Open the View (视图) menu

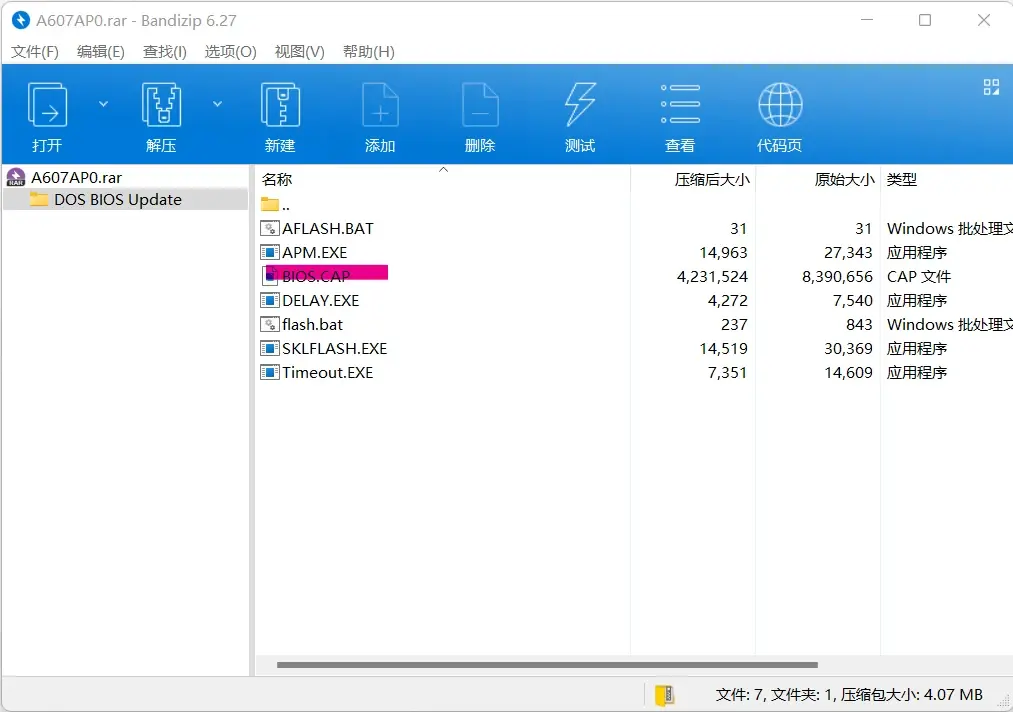coord(300,52)
